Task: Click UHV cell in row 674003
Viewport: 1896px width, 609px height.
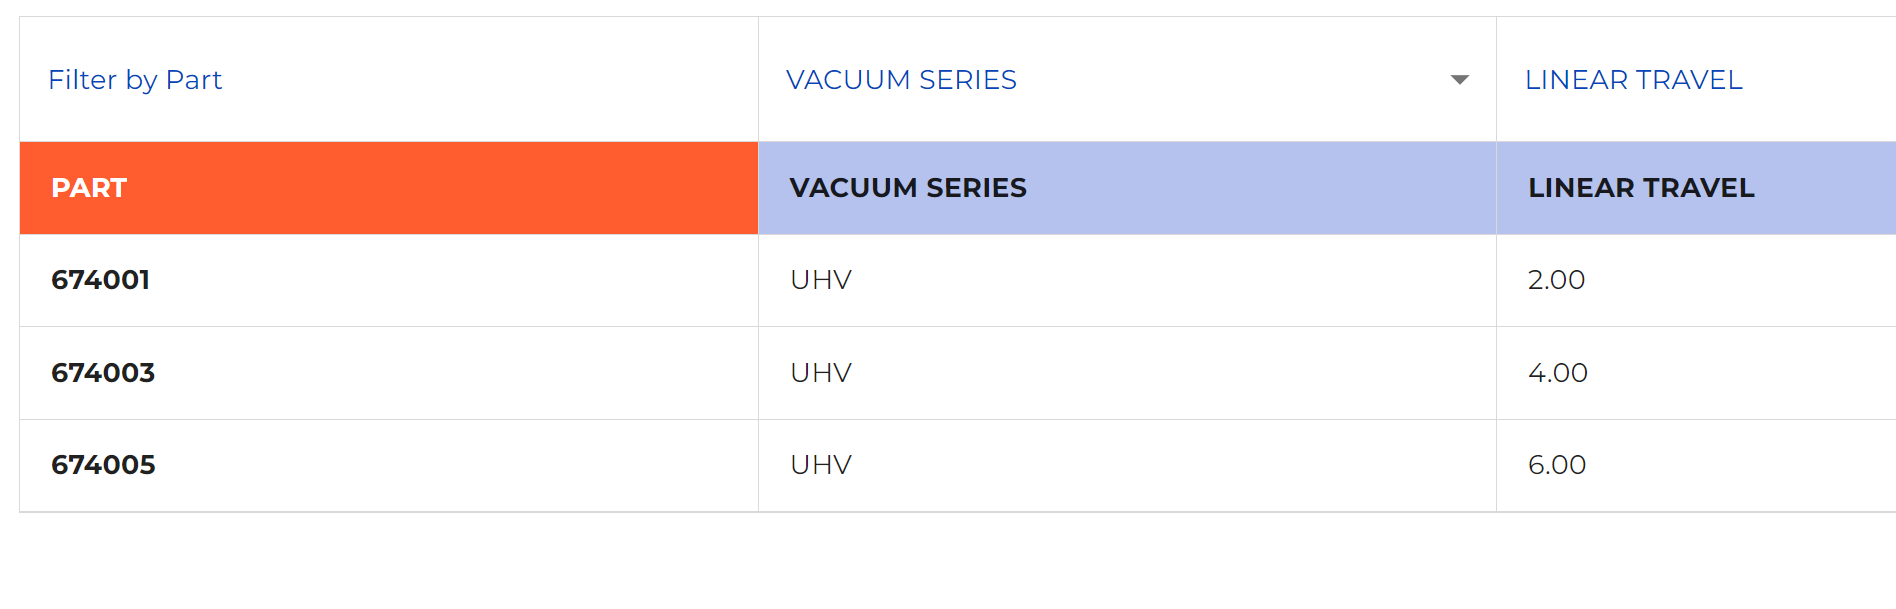Action: pos(821,373)
